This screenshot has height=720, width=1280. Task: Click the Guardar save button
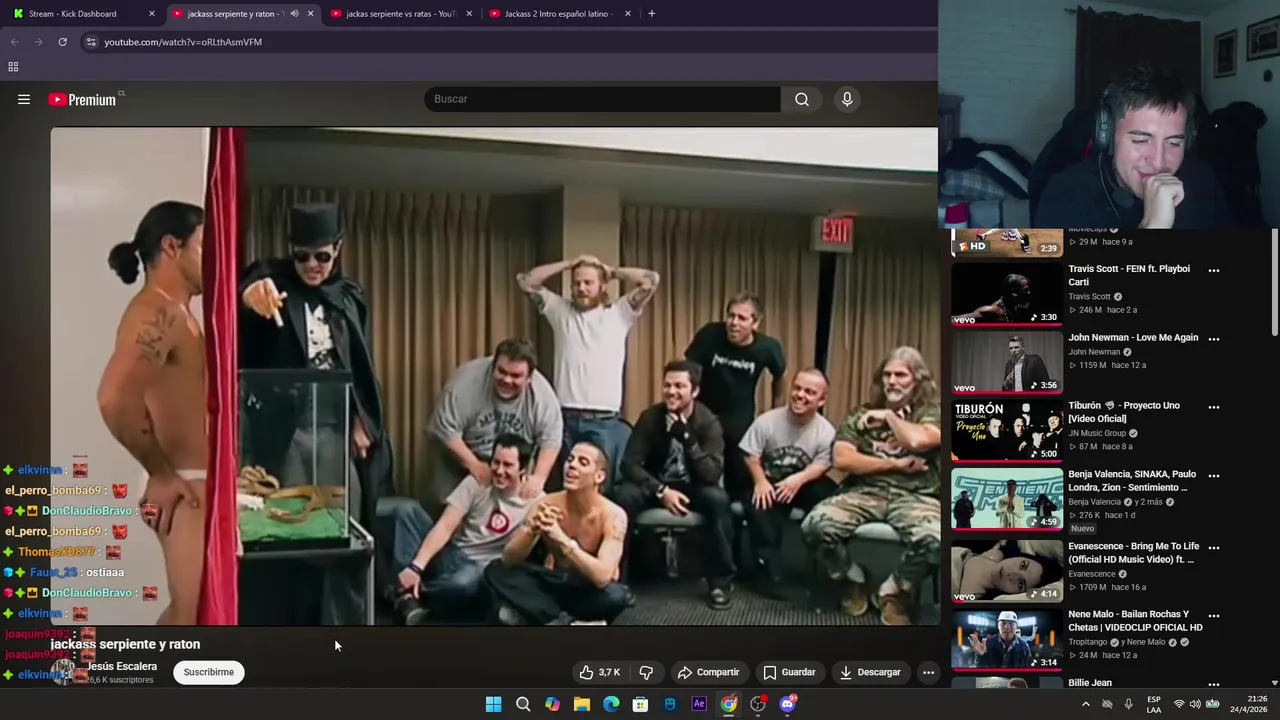[x=789, y=672]
